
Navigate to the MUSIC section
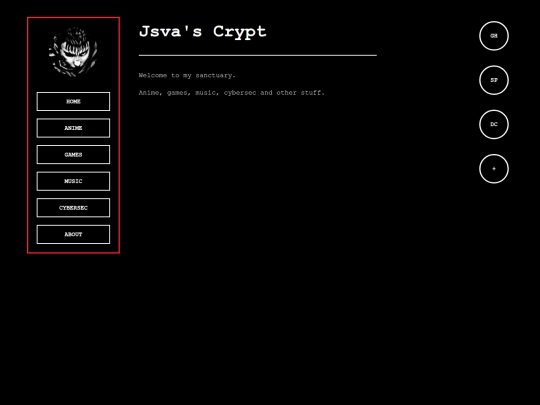point(73,181)
